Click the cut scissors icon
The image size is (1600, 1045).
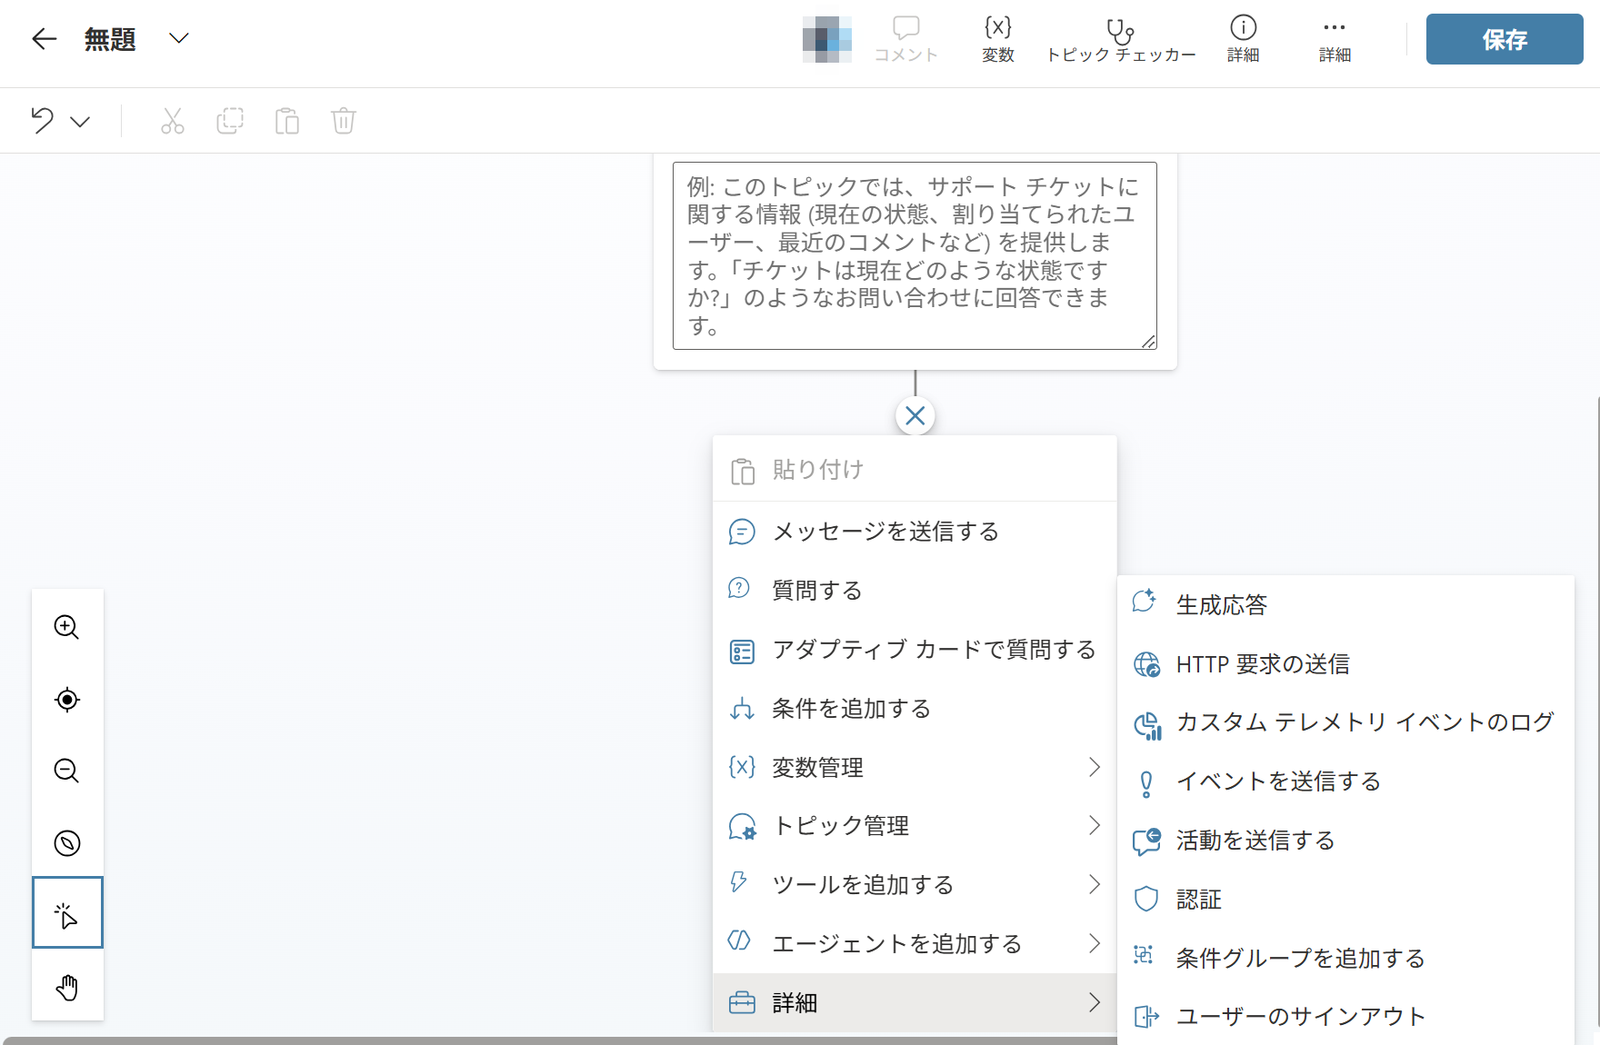coord(172,121)
